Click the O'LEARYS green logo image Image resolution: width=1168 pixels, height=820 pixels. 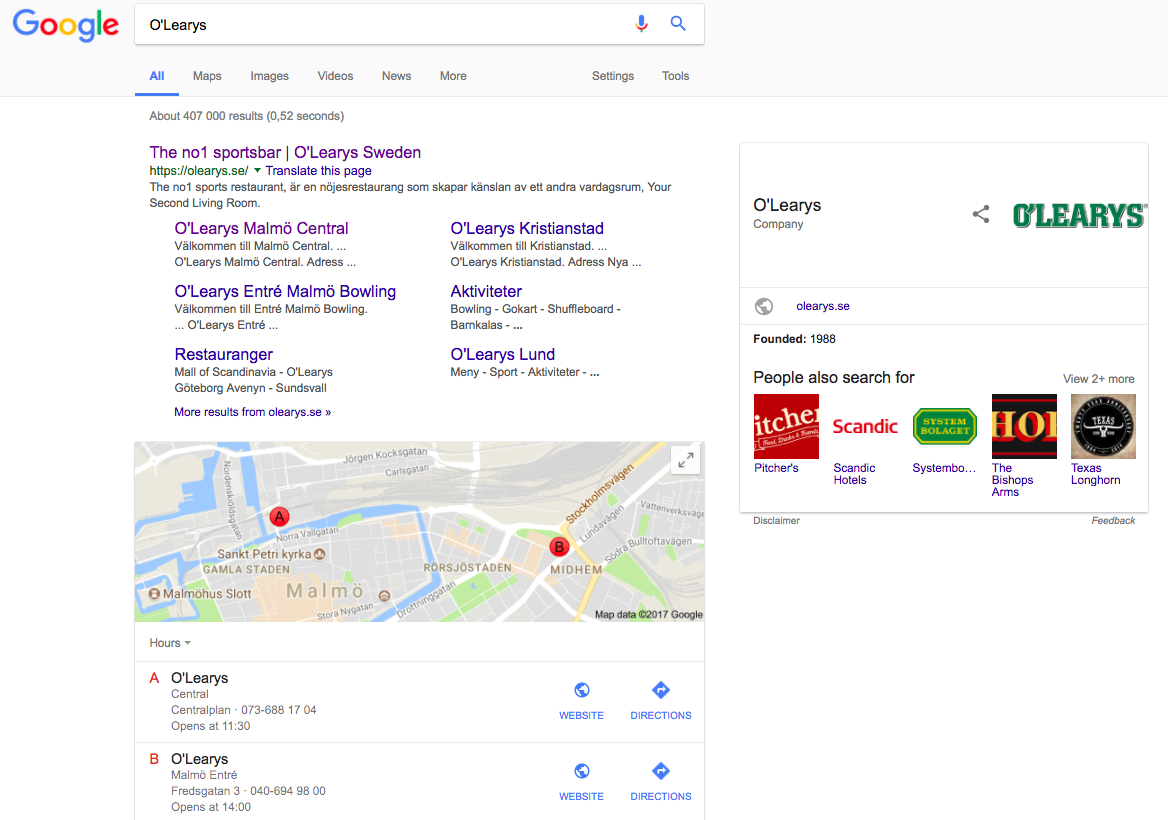coord(1079,215)
